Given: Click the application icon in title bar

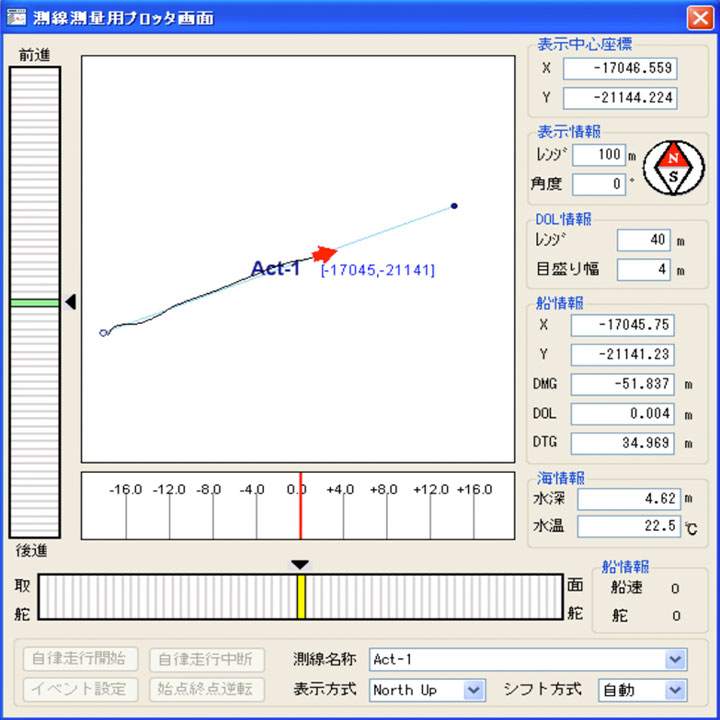Looking at the screenshot, I should [x=17, y=17].
